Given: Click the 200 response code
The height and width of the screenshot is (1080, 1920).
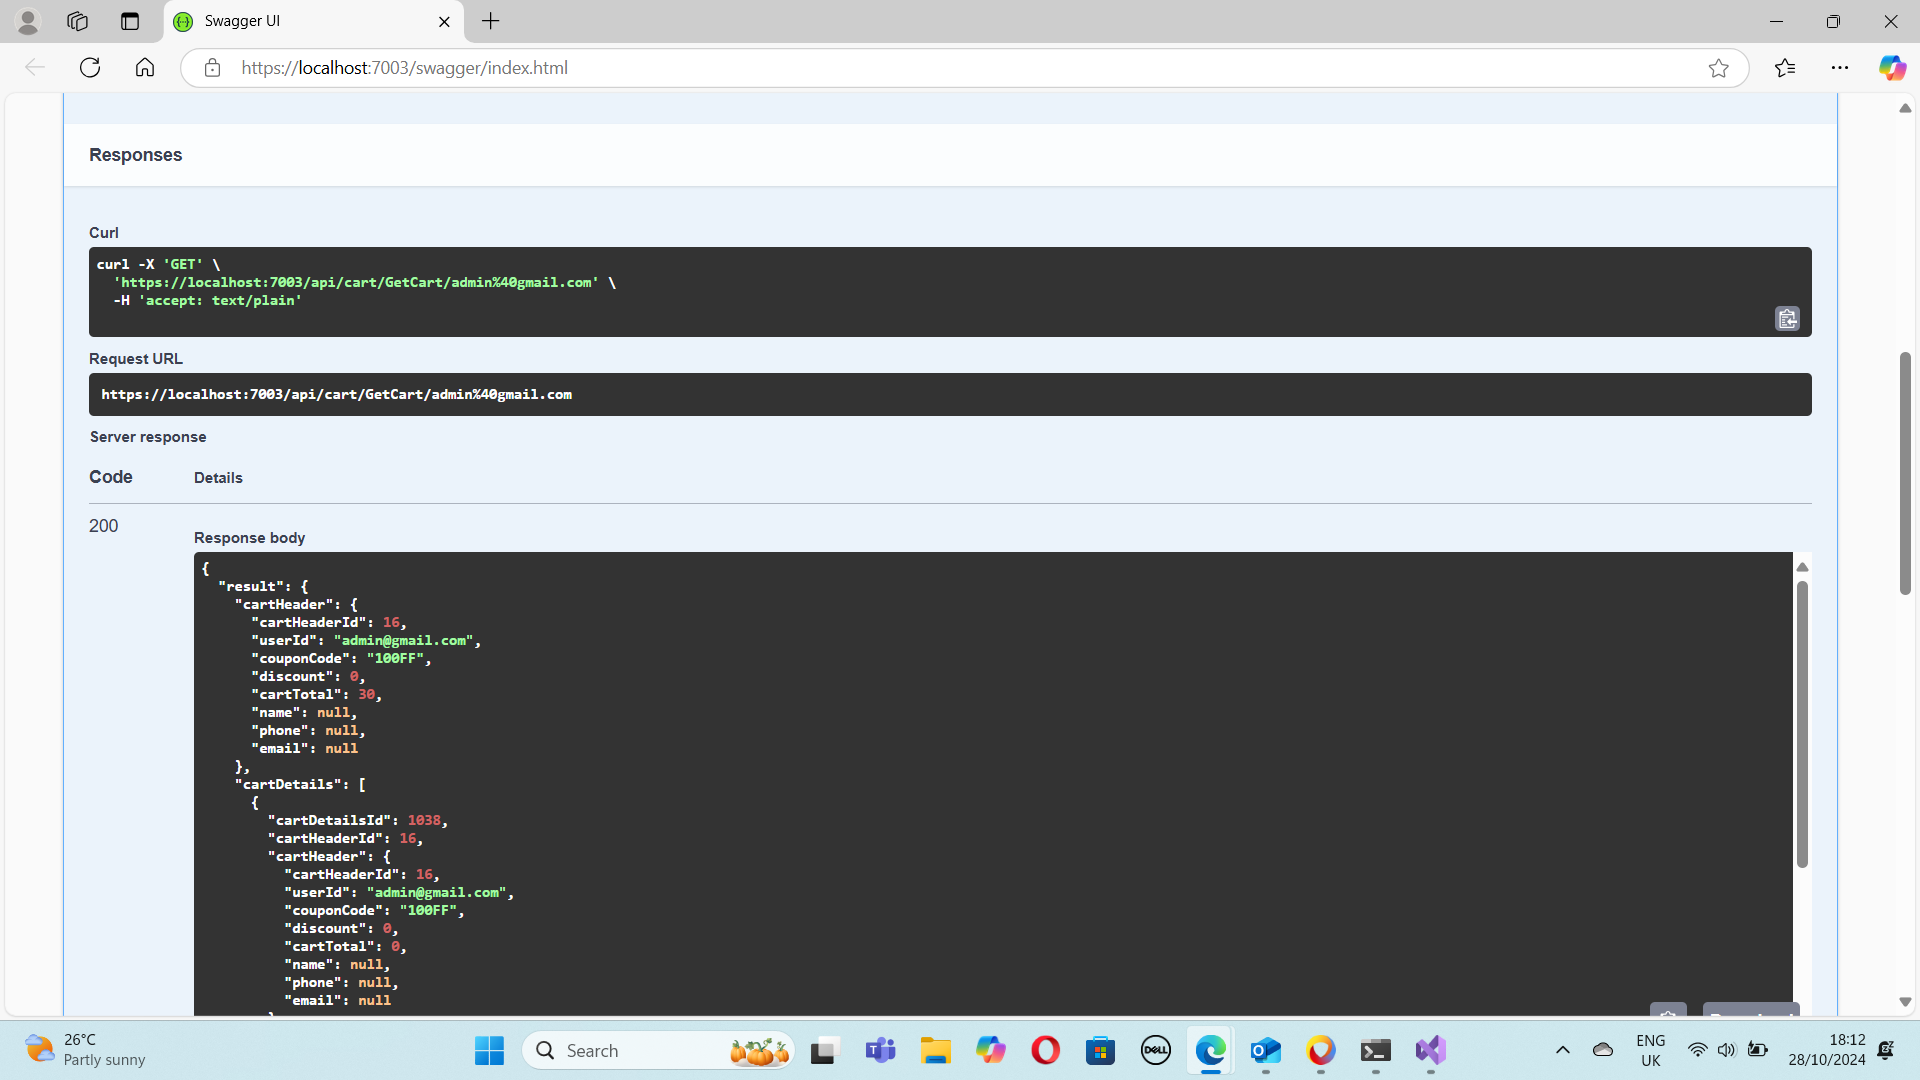Looking at the screenshot, I should (x=103, y=526).
